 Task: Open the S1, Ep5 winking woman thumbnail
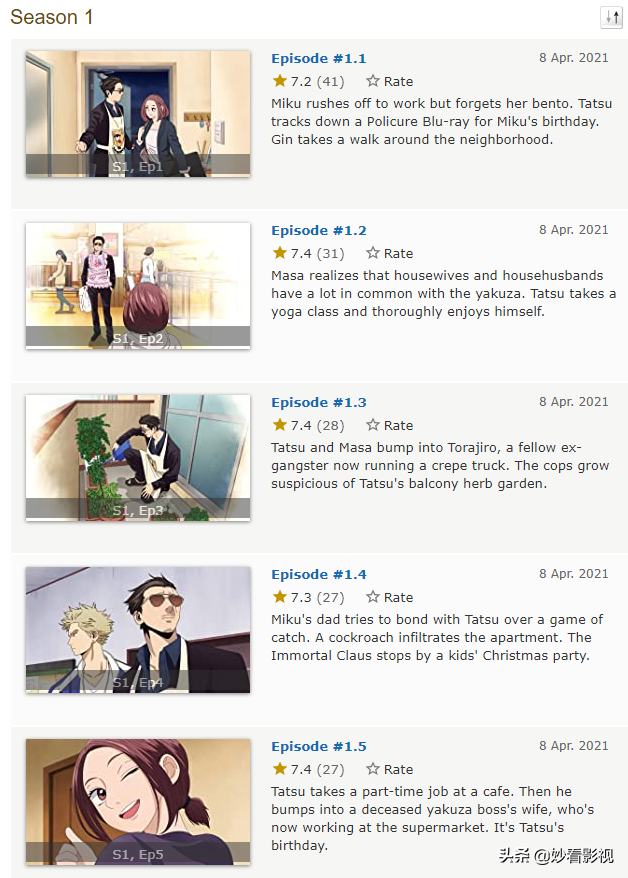(138, 801)
